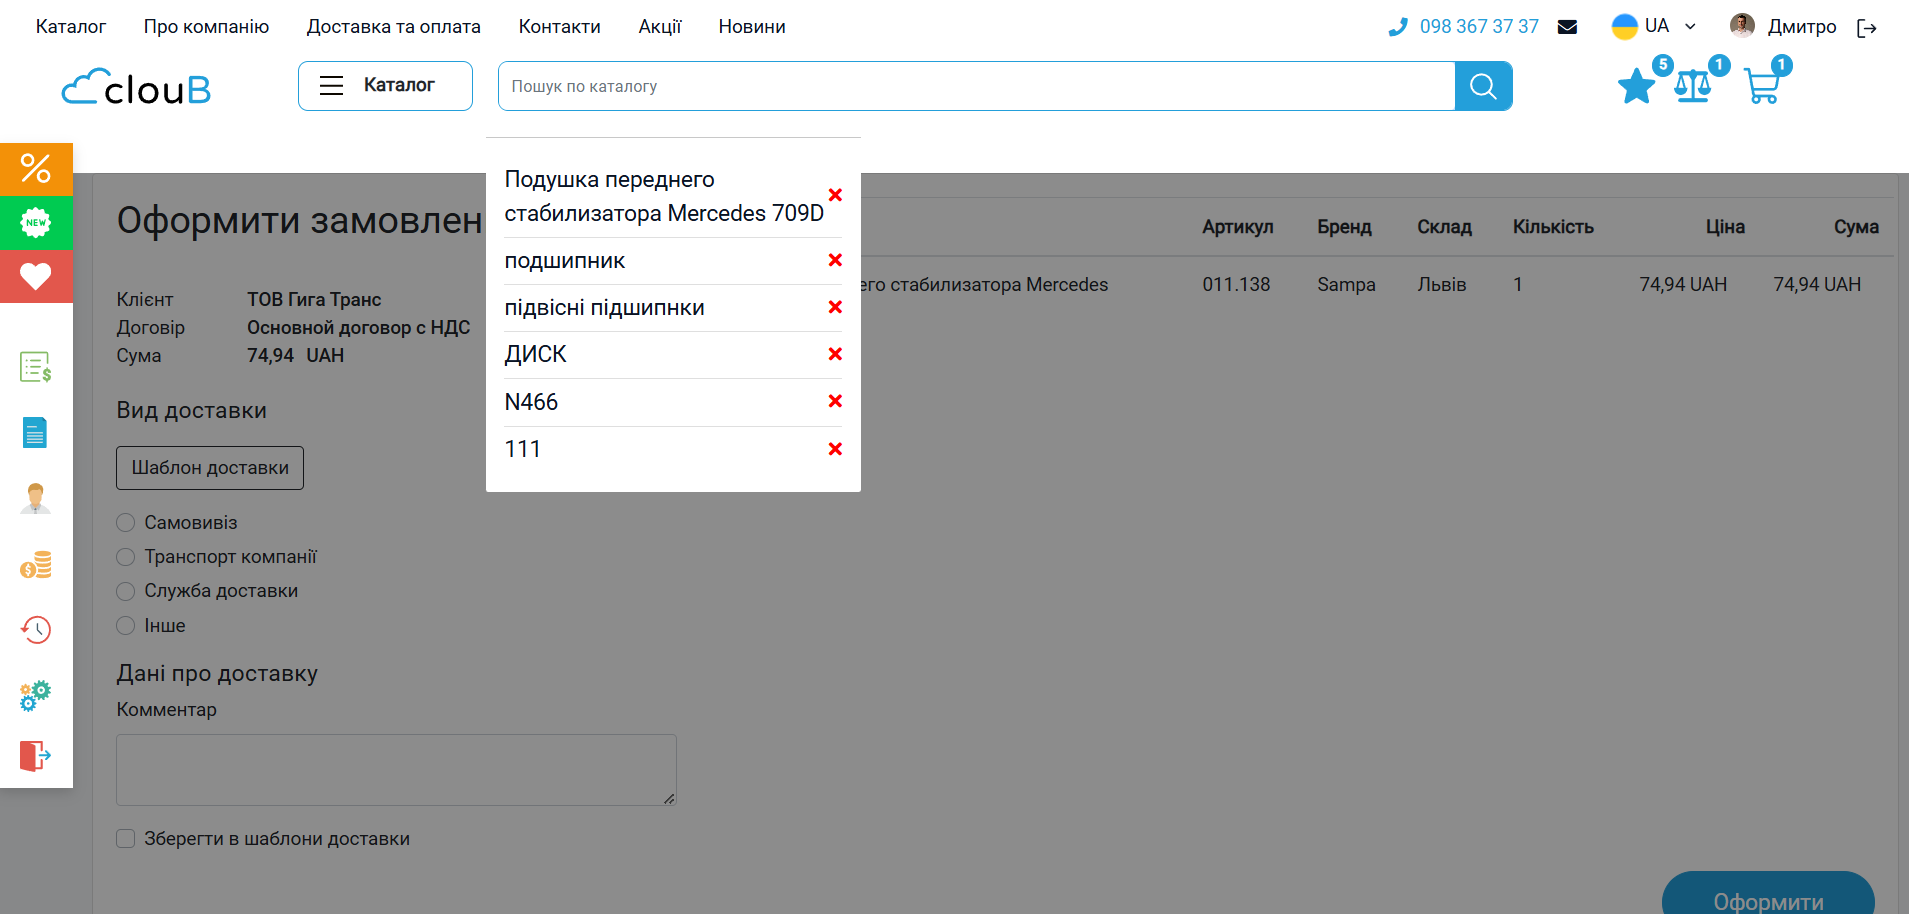Open the Шаблон доставки selector
The width and height of the screenshot is (1909, 914).
[210, 468]
